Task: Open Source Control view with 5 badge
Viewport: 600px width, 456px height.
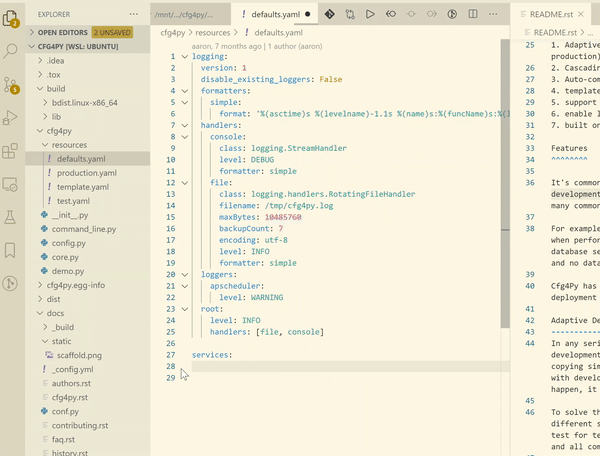Action: point(11,85)
